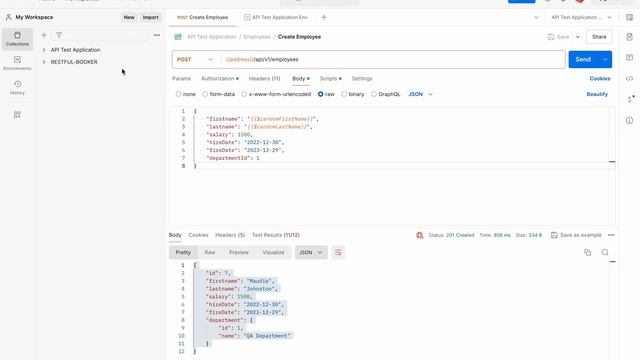The image size is (640, 360).
Task: Open the configure sidebar grid icon
Action: coord(17,115)
